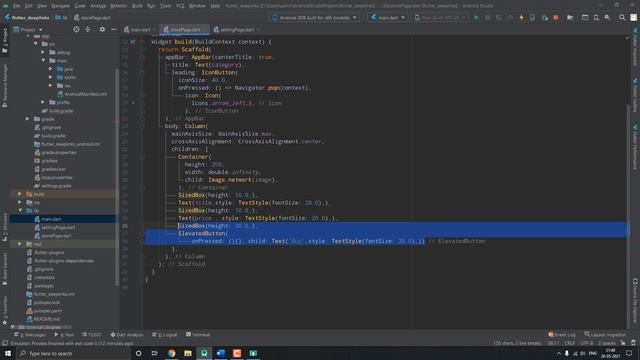The width and height of the screenshot is (640, 360).
Task: Expand the build folder in project tree
Action: 20,194
